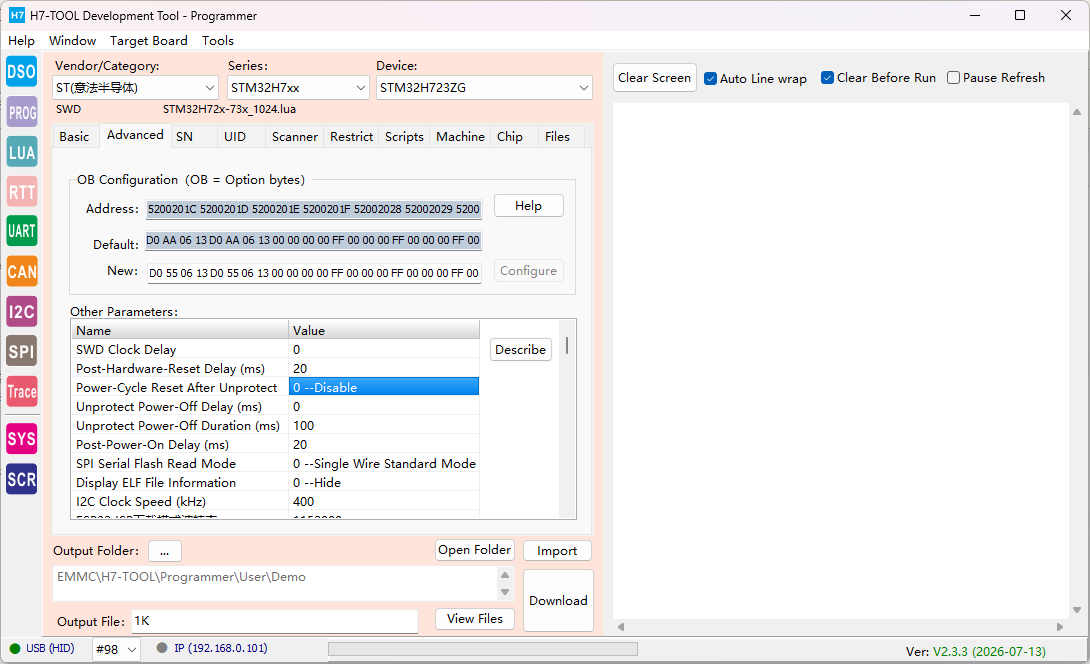Open the RTT viewer icon
Screen dimensions: 1090x664
point(22,192)
